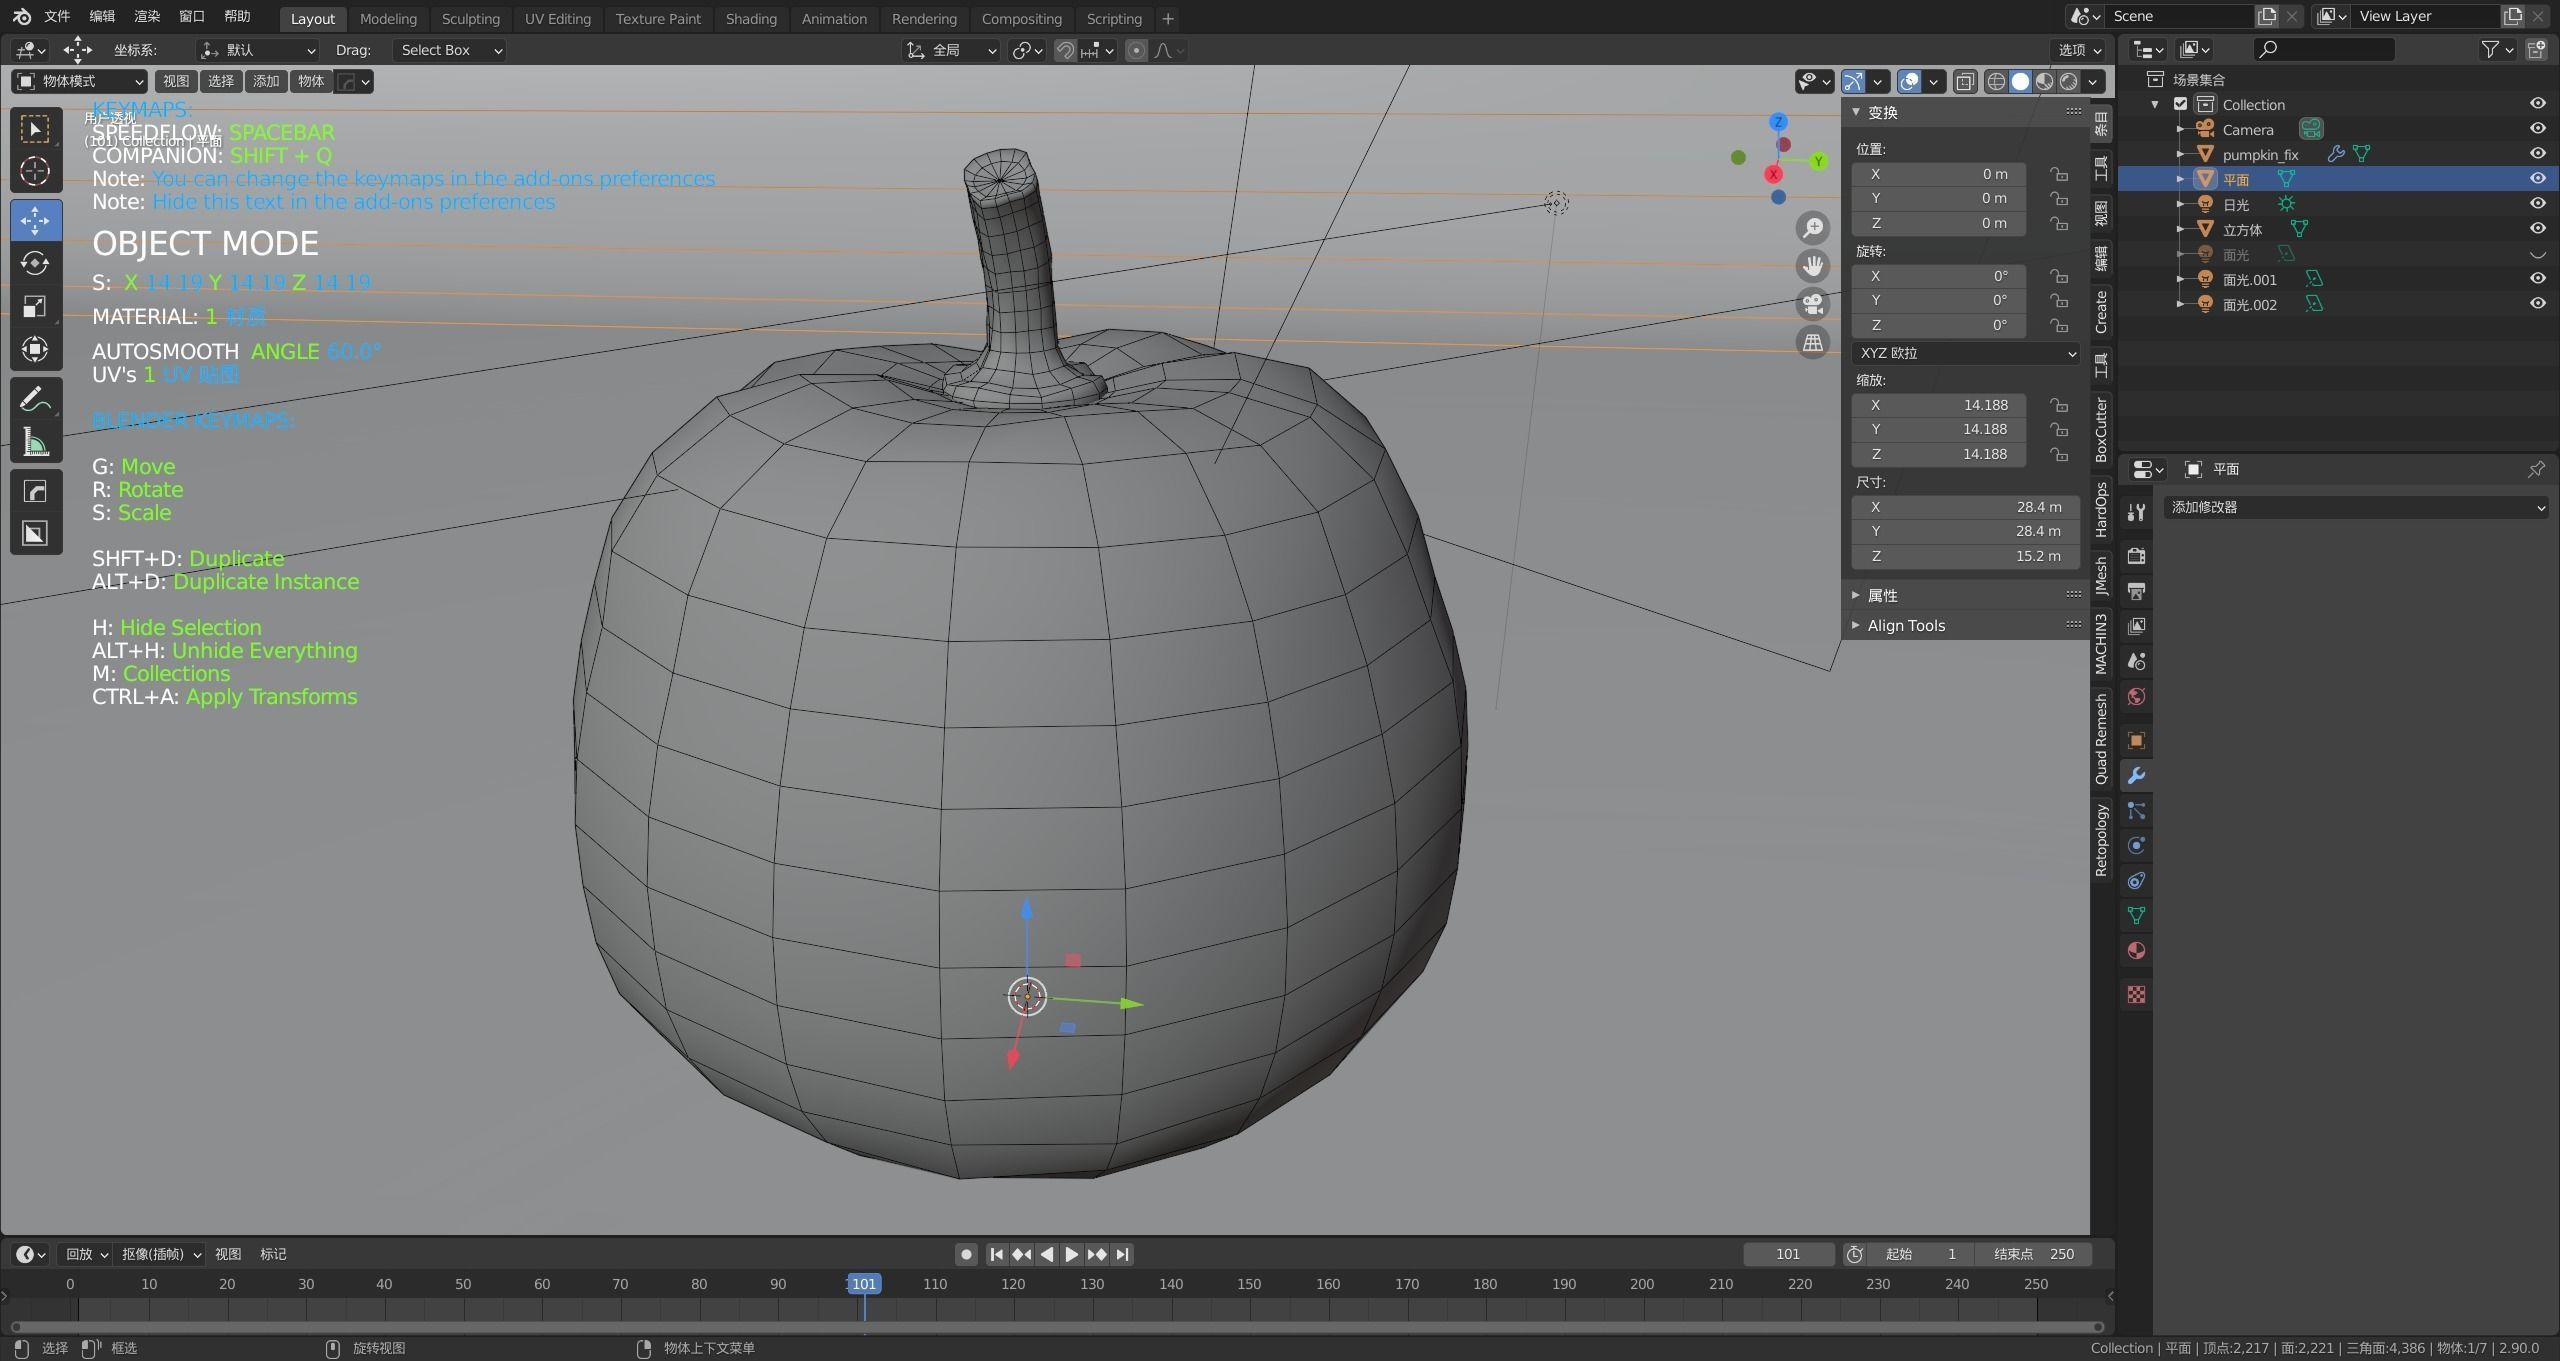Switch to the Sculpting workspace tab

471,19
